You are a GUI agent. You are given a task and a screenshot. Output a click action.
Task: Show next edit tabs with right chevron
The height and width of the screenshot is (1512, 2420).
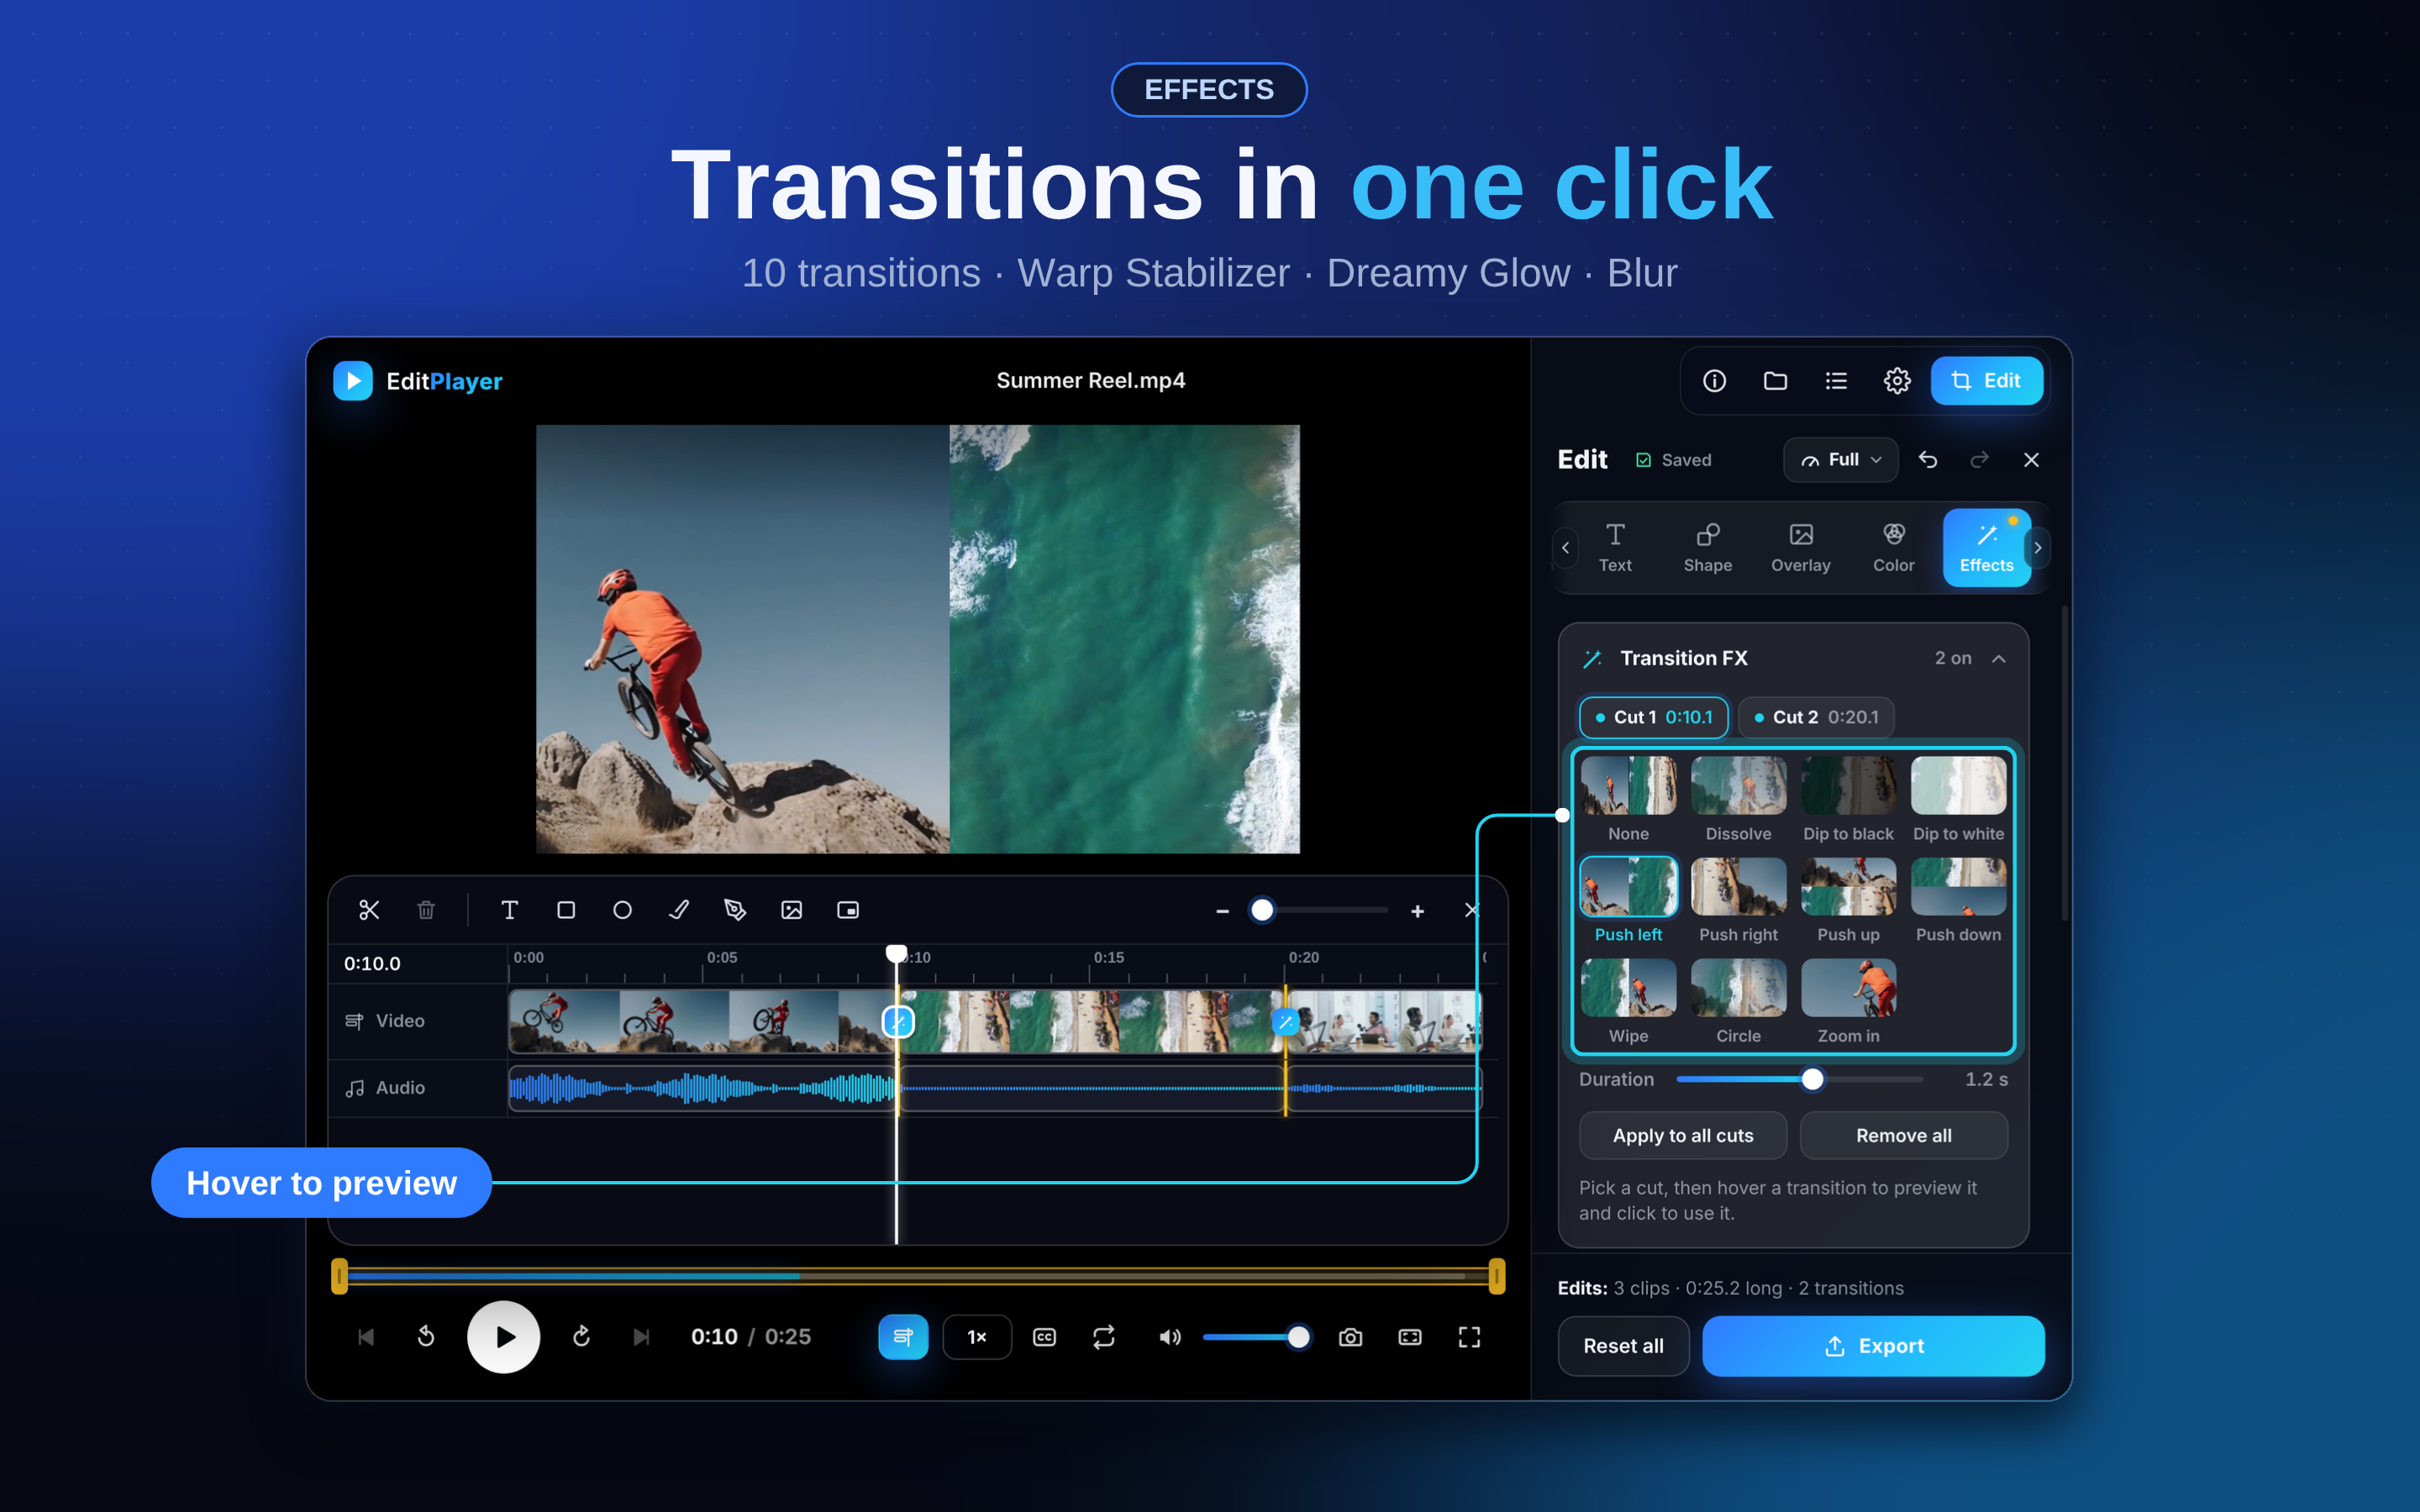click(2038, 547)
